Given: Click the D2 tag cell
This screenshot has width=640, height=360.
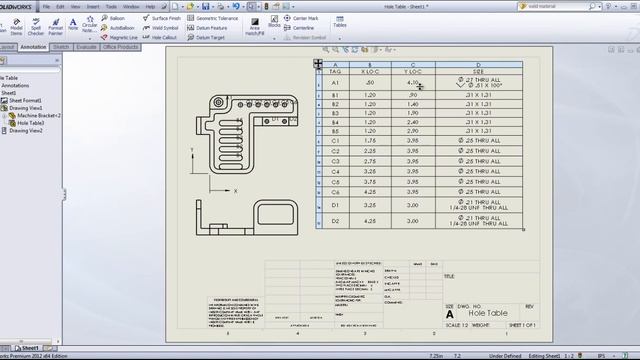Looking at the screenshot, I should 335,221.
